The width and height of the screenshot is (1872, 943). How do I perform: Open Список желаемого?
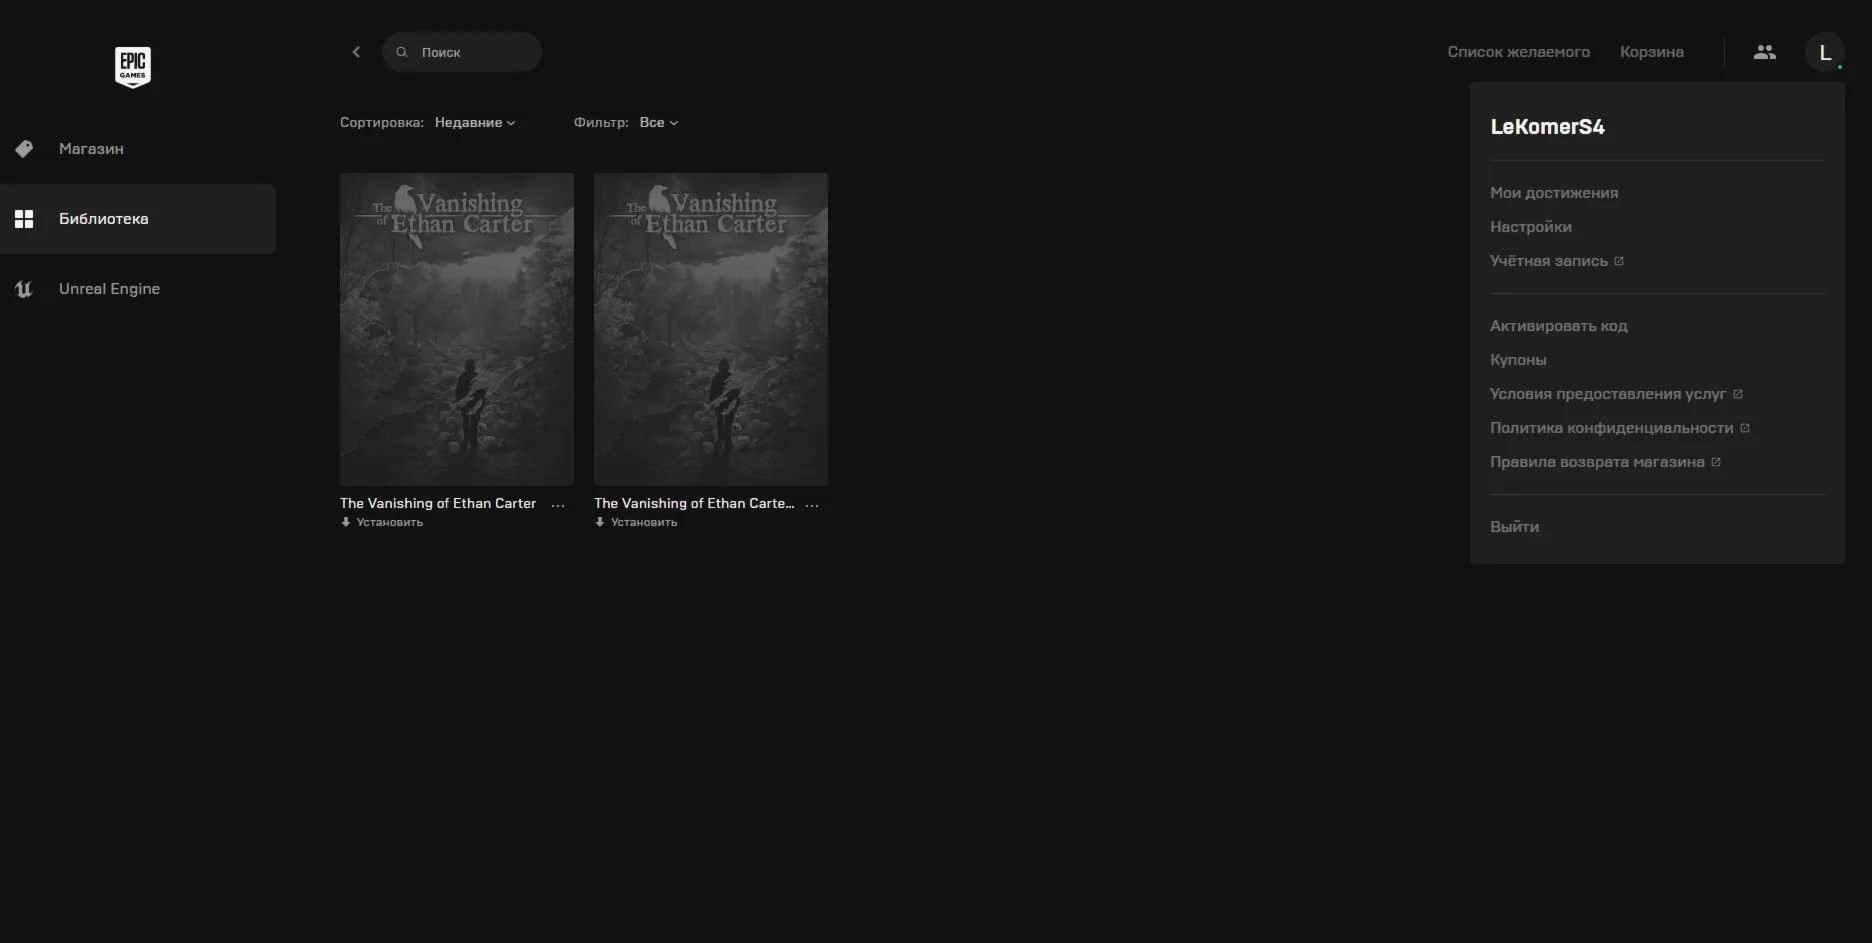point(1518,52)
